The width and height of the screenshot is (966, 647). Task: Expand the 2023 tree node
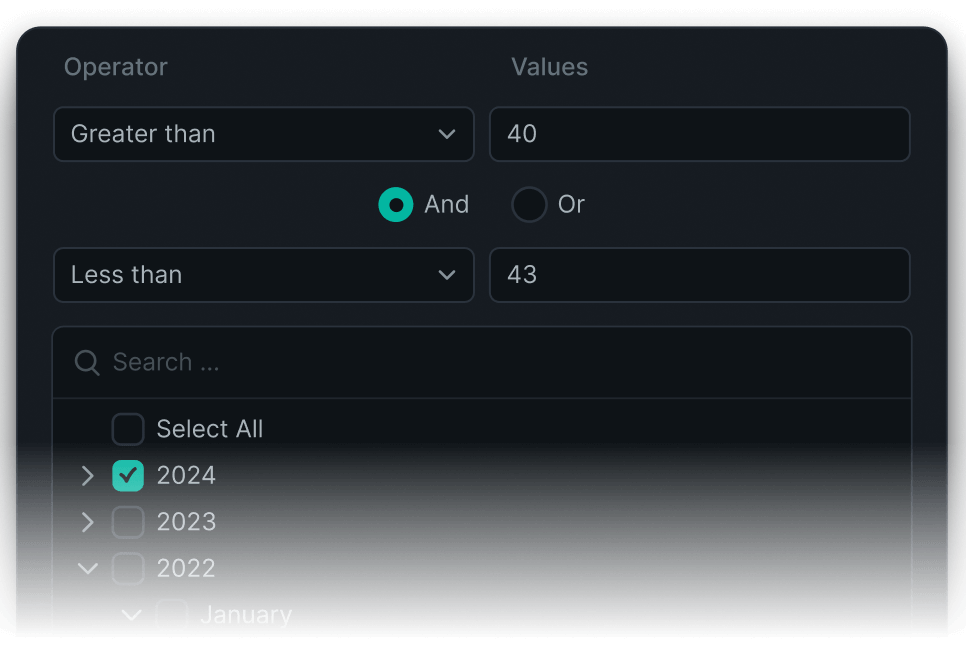click(88, 522)
